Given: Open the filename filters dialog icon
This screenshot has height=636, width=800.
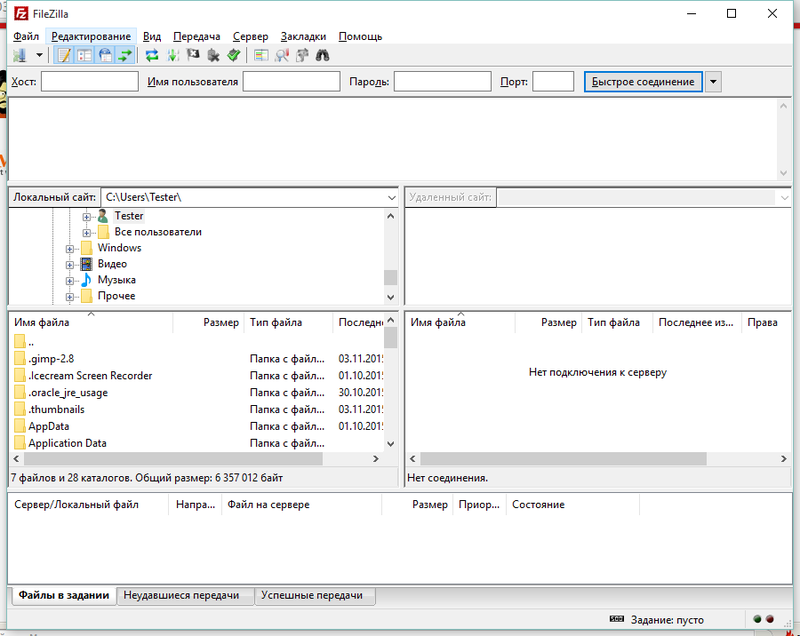Looking at the screenshot, I should coord(261,55).
